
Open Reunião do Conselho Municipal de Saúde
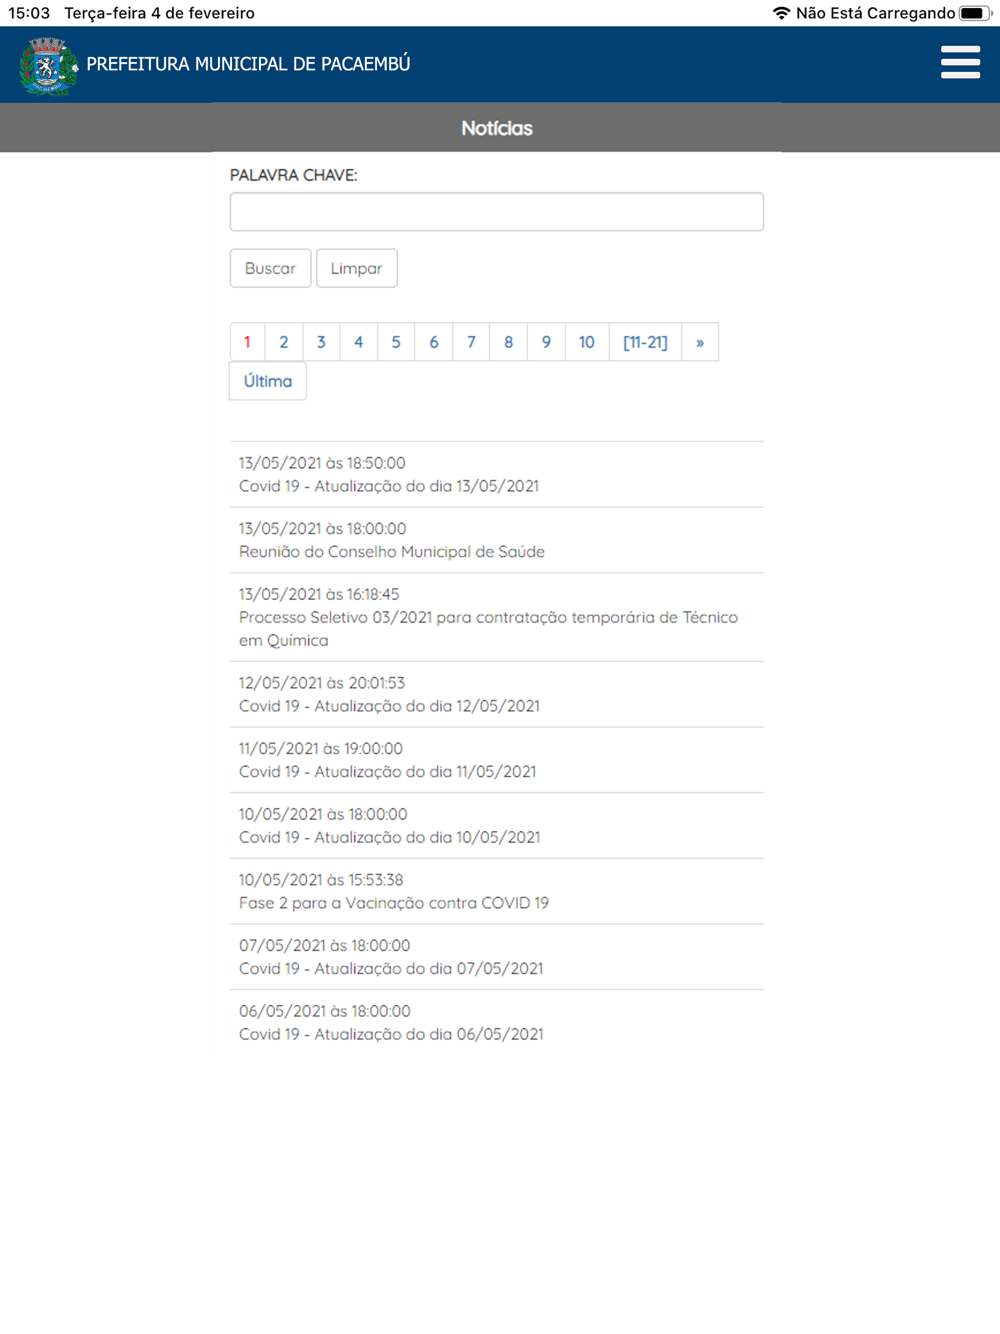[x=392, y=552]
